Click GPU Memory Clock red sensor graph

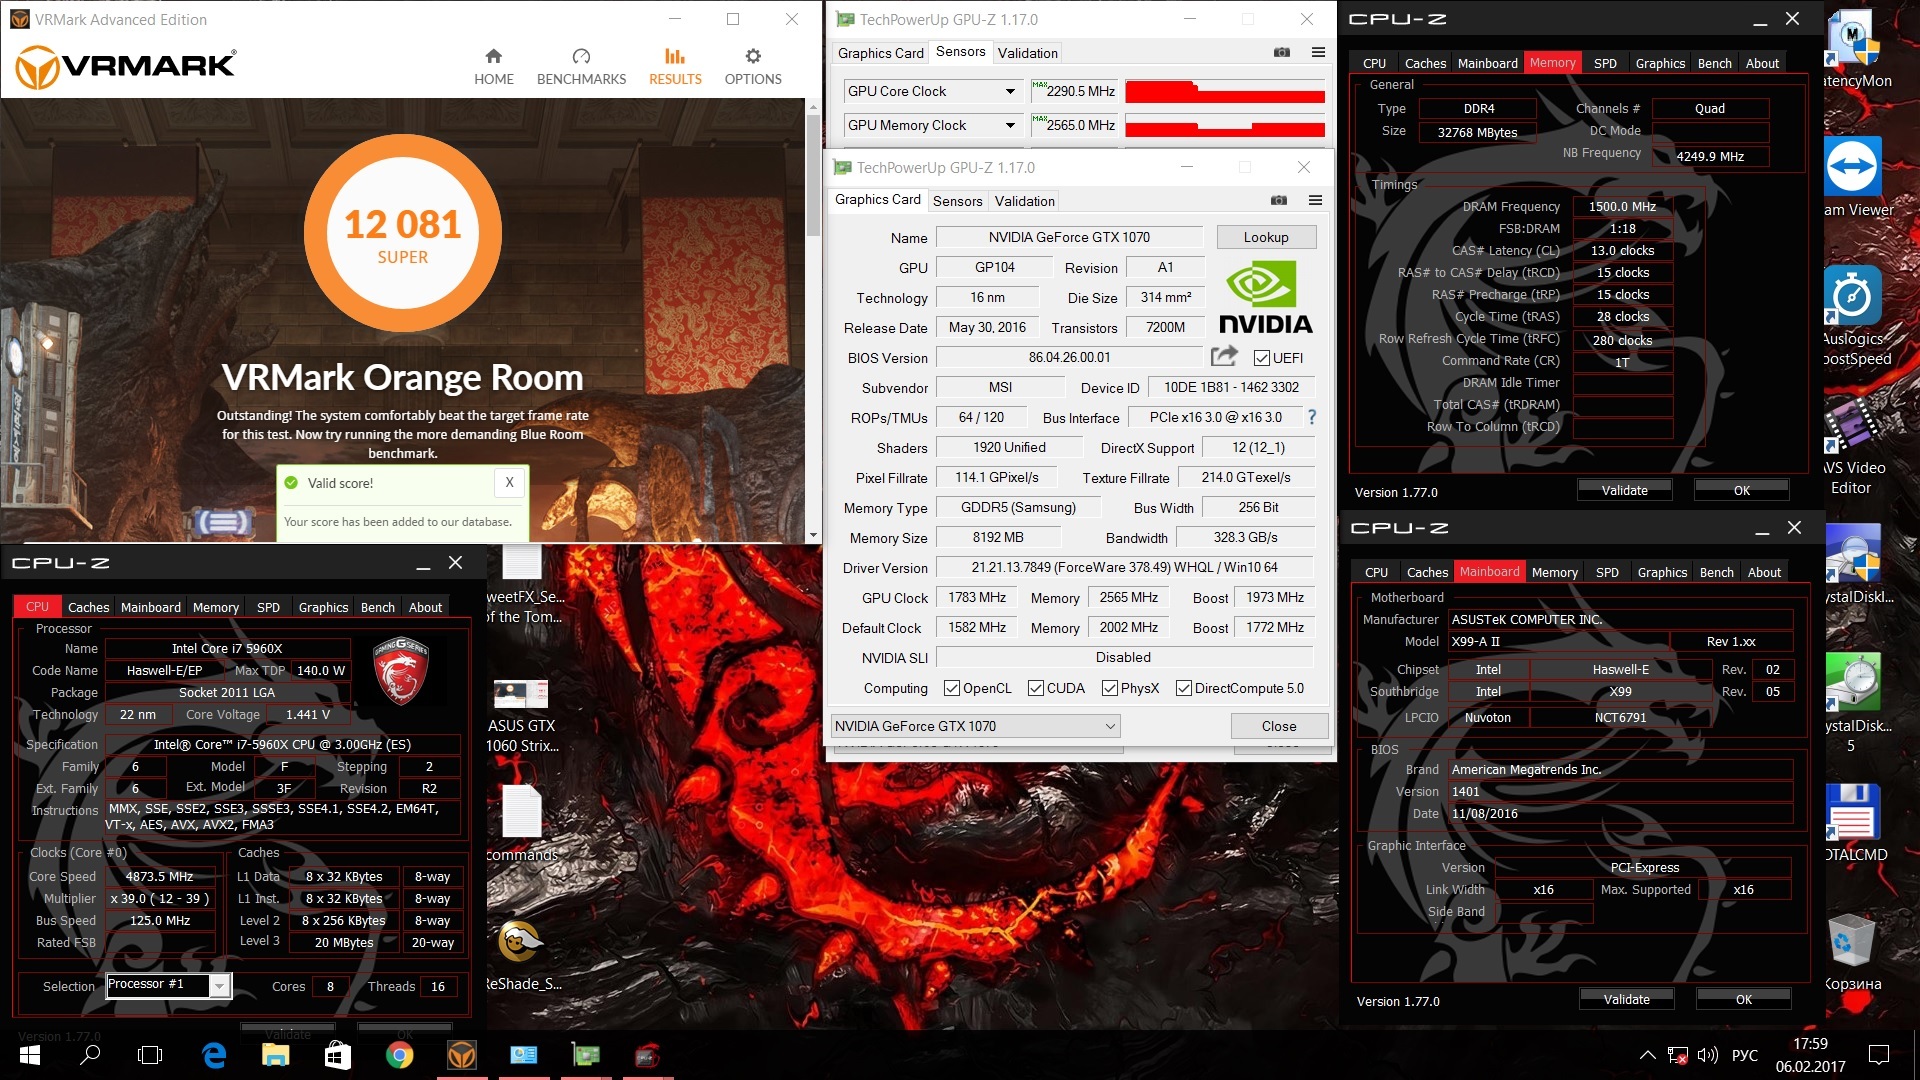pyautogui.click(x=1225, y=126)
